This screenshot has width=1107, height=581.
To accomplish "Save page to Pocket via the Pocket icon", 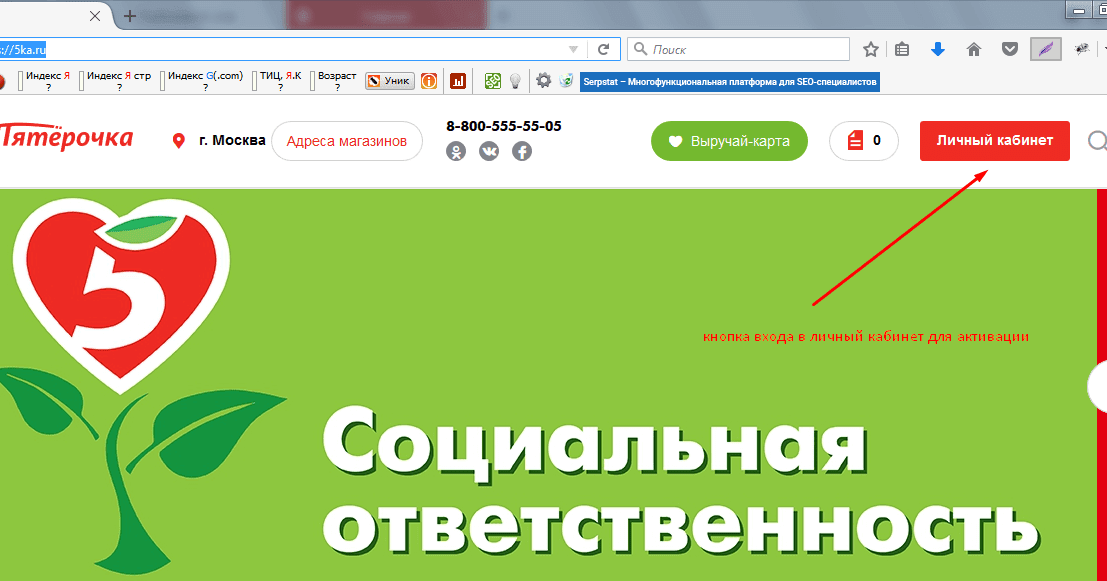I will click(x=1009, y=48).
